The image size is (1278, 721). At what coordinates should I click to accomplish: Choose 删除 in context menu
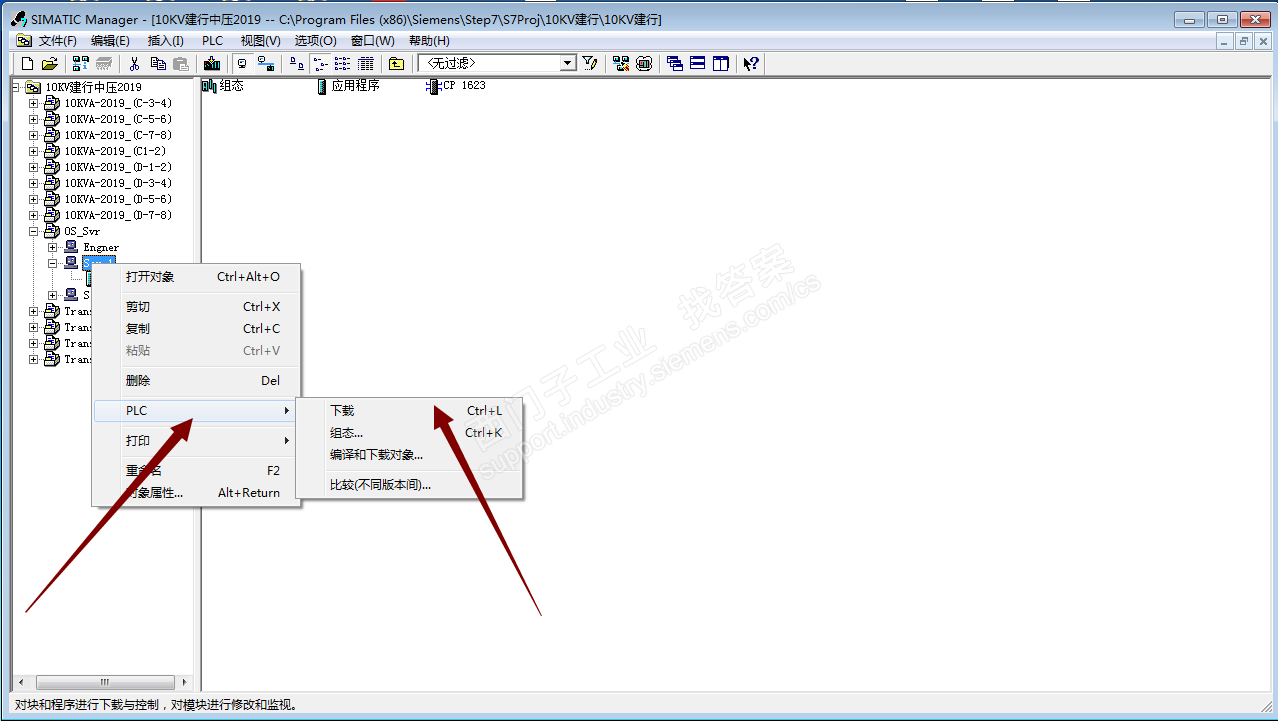(x=196, y=381)
